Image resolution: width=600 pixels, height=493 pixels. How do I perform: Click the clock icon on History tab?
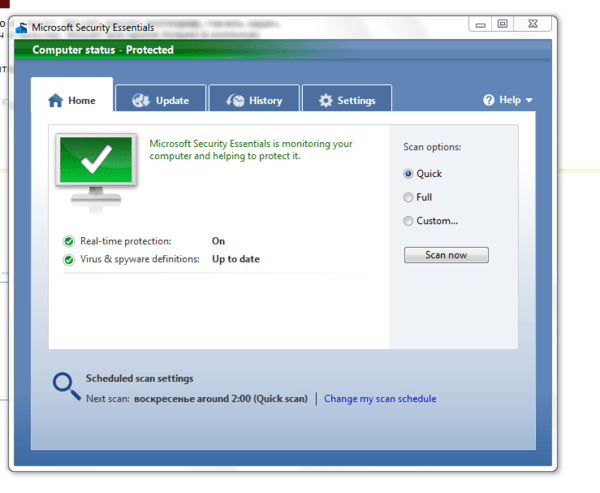(235, 101)
